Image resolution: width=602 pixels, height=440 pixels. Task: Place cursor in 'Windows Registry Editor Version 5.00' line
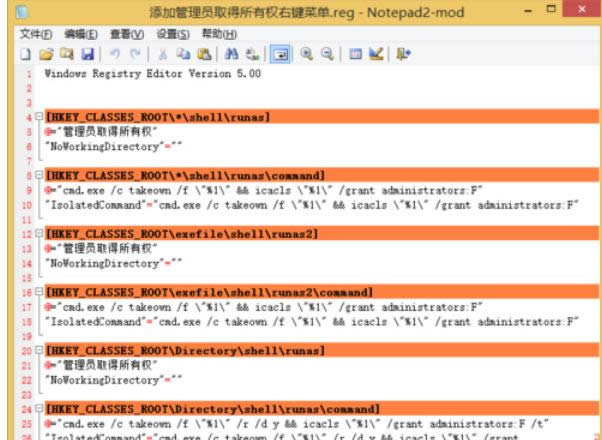(150, 74)
